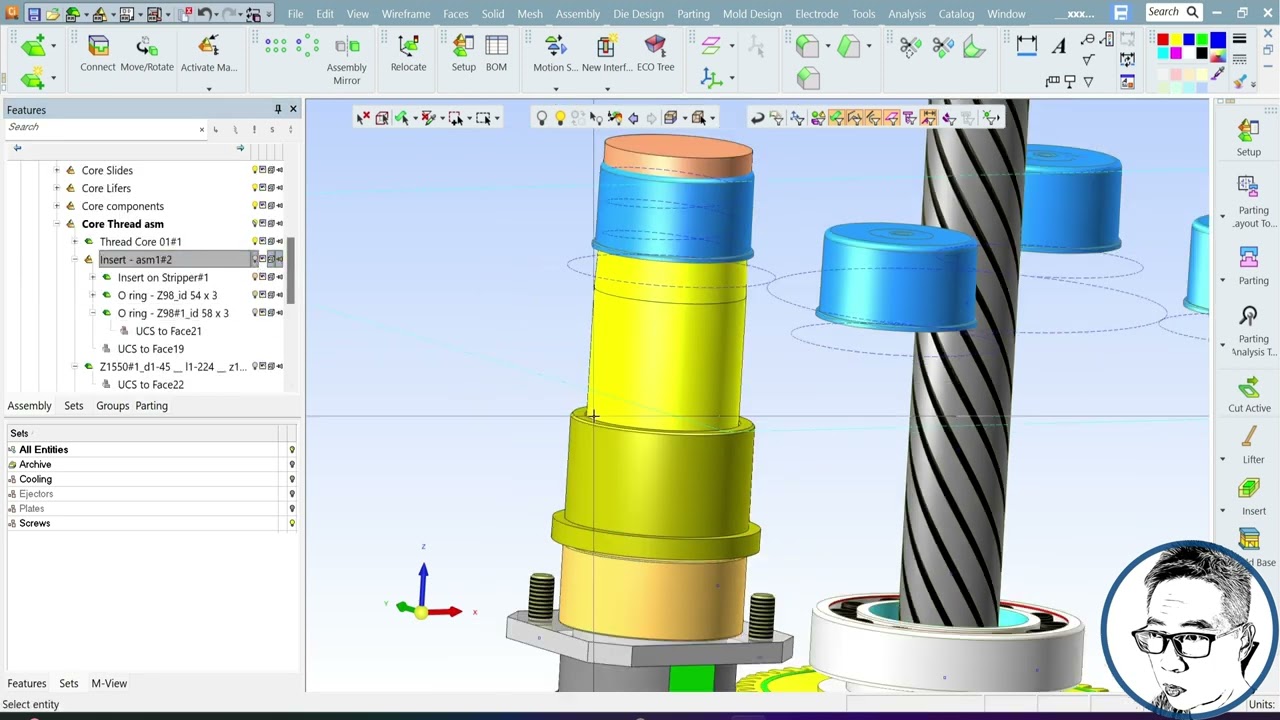Toggle visibility bulb for Core components
Viewport: 1280px width, 720px height.
pos(255,206)
